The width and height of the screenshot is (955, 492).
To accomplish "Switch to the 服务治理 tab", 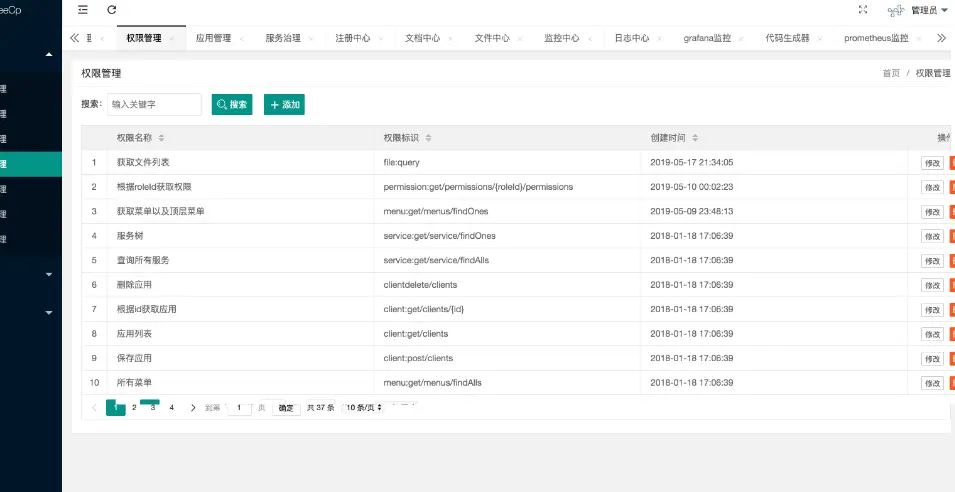I will click(x=283, y=38).
